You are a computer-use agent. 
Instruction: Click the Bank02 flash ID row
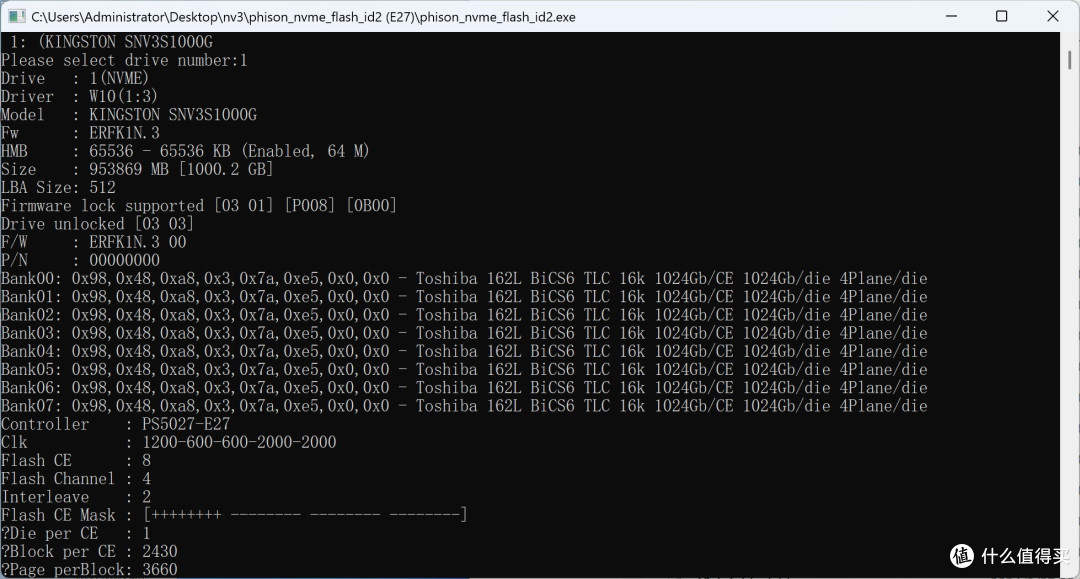[x=464, y=315]
